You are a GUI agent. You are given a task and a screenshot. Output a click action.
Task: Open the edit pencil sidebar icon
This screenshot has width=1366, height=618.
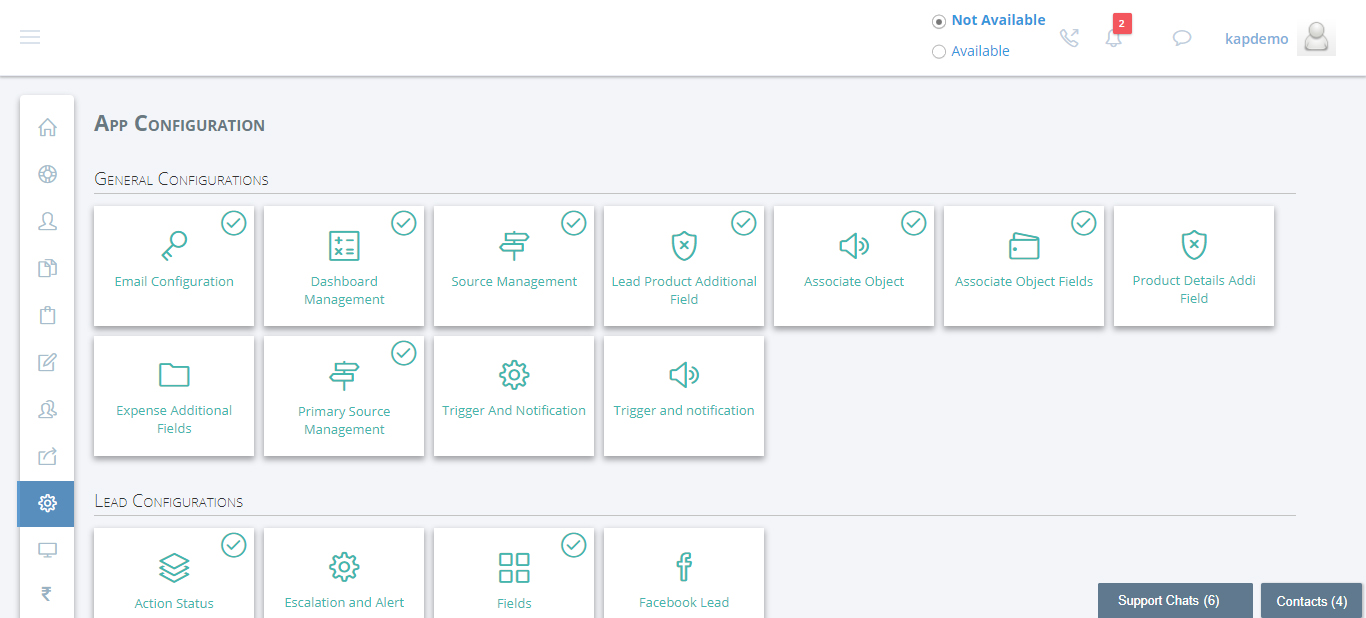pos(47,362)
